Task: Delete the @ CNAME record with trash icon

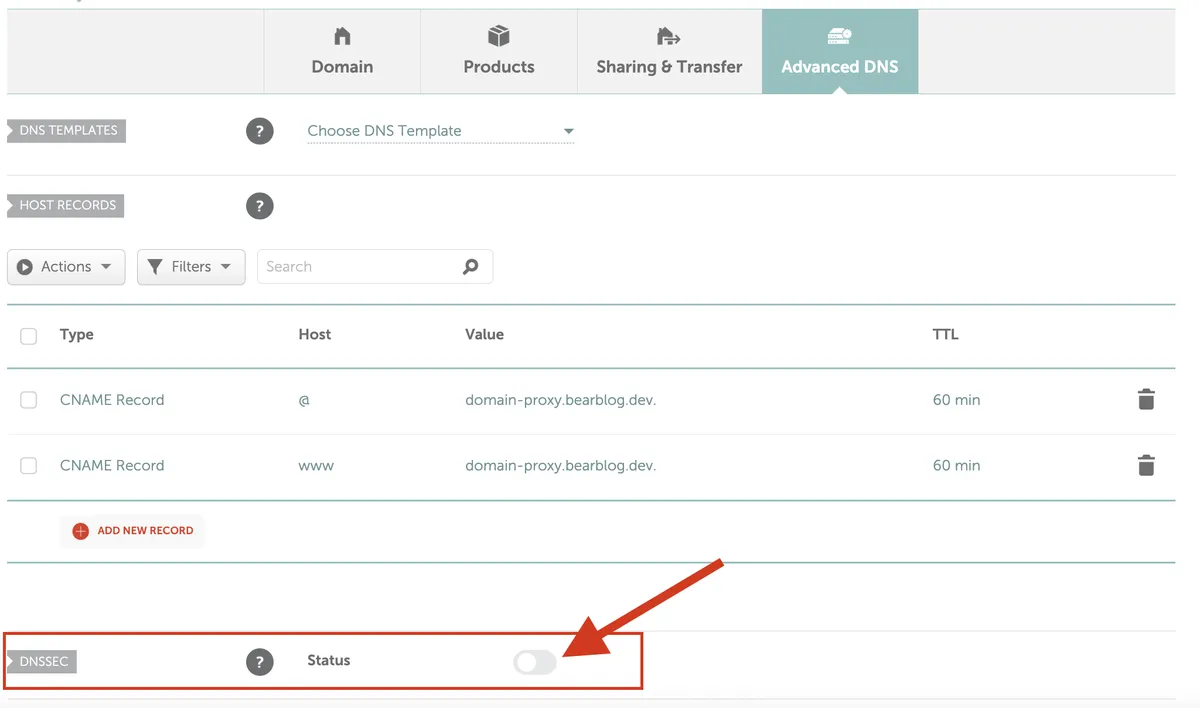Action: tap(1146, 400)
